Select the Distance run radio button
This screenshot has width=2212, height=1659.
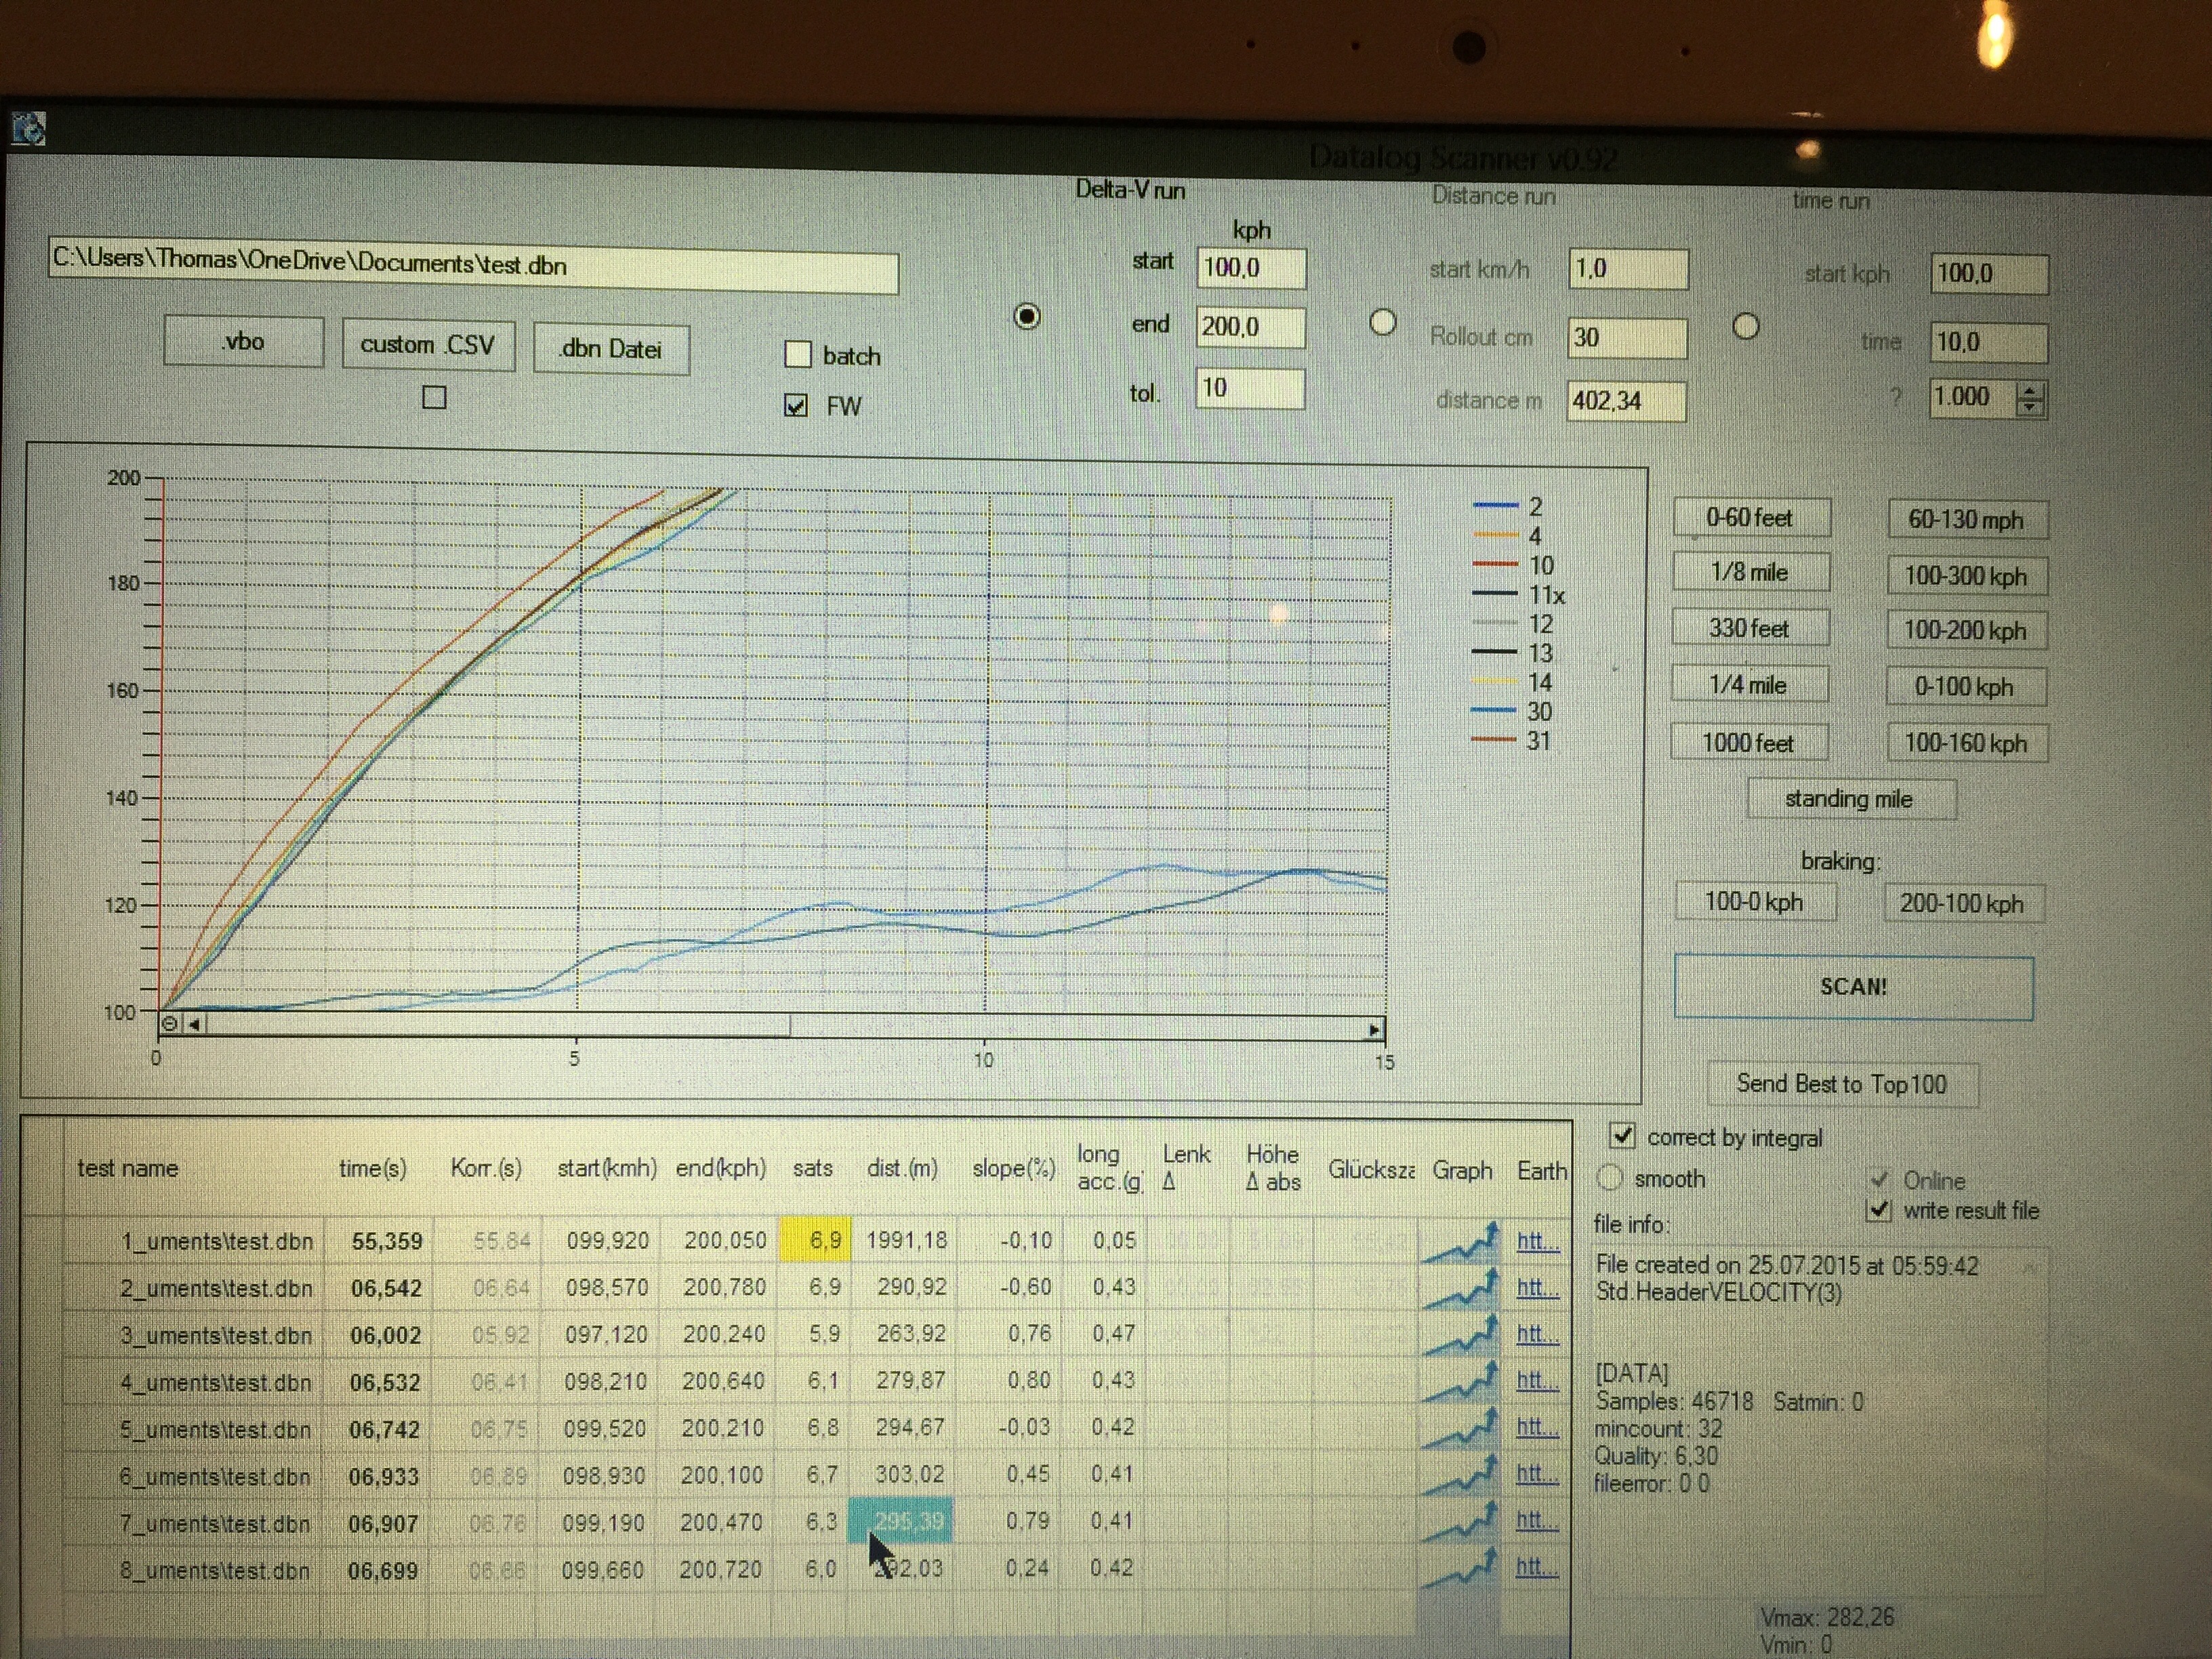[1382, 323]
